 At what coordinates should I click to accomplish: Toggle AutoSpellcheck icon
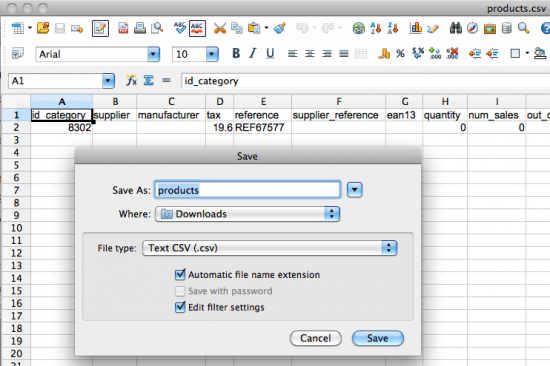(x=197, y=28)
